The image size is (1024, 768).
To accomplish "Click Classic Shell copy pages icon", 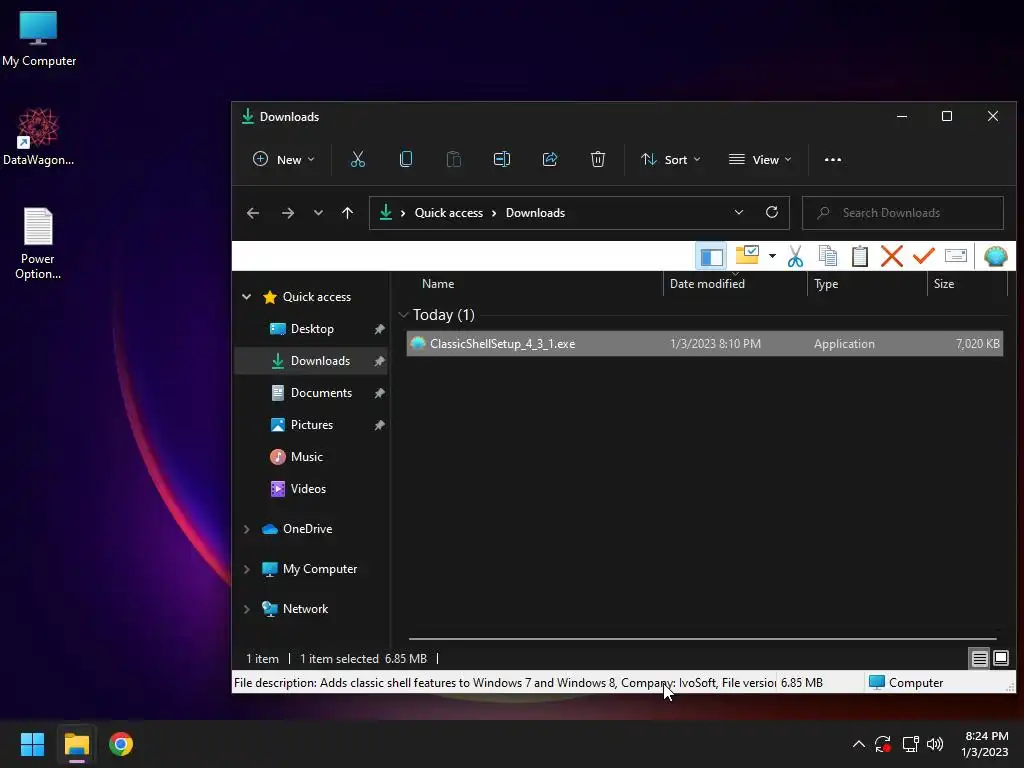I will click(x=827, y=256).
